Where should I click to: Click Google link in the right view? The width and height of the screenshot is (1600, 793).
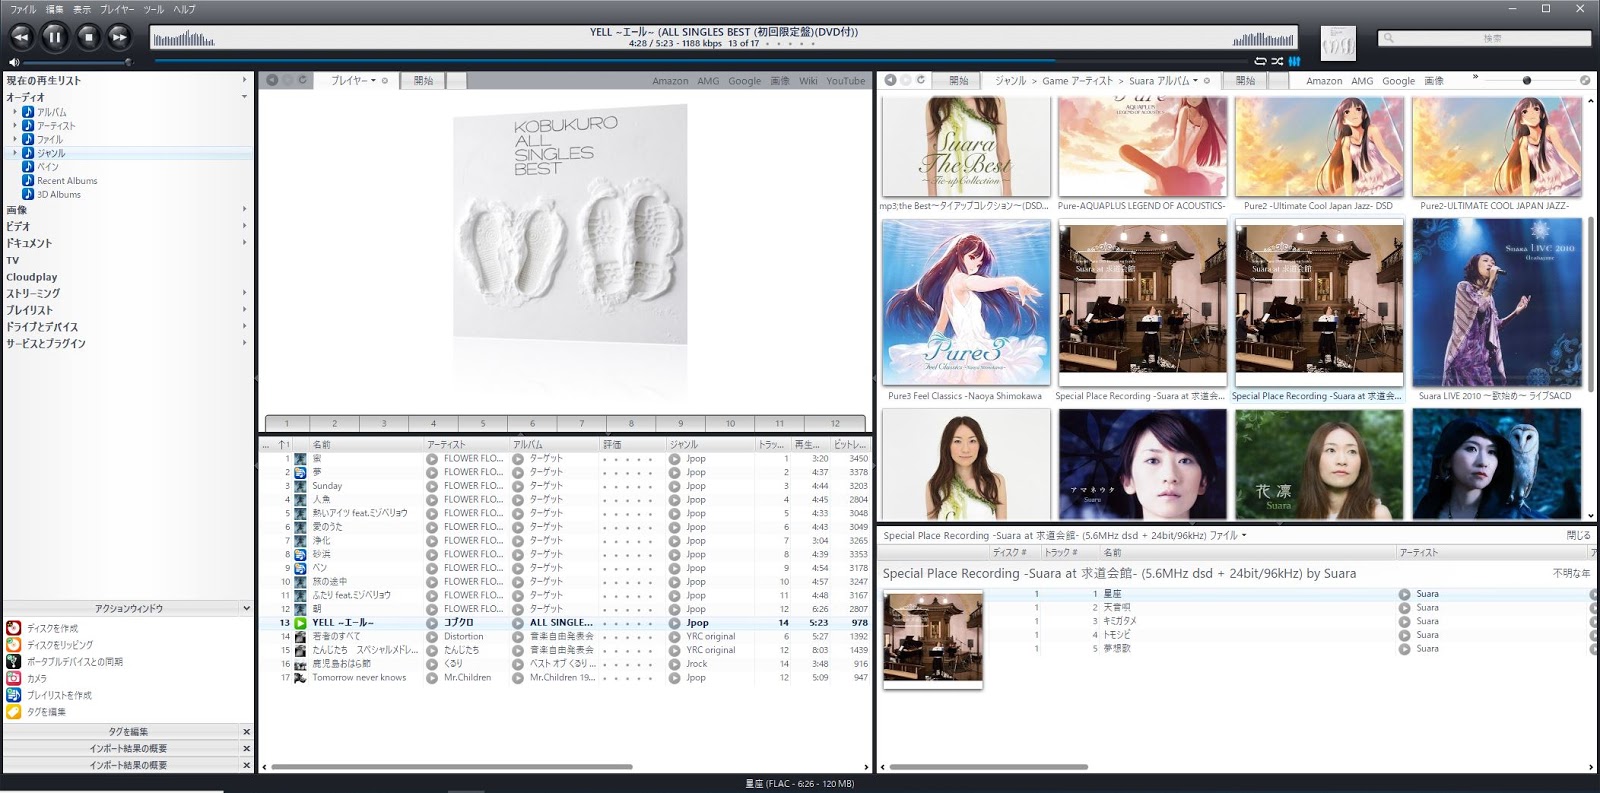1398,81
